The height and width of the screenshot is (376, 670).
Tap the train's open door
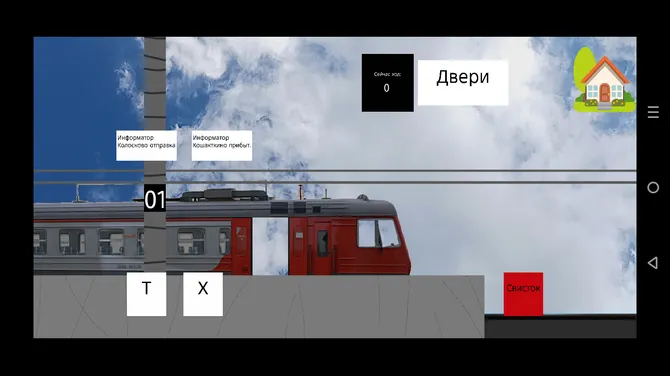[x=270, y=247]
